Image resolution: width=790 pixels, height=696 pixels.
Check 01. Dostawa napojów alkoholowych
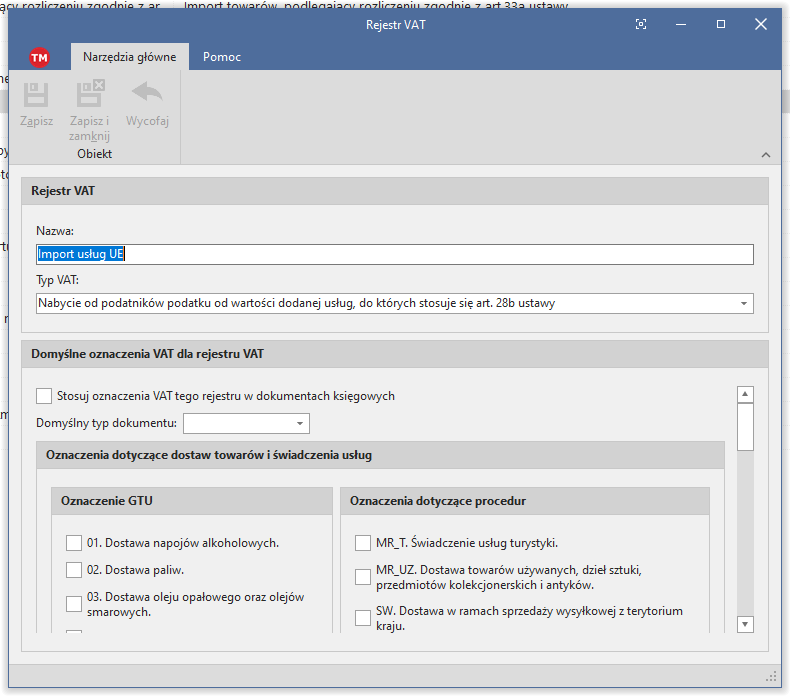tap(74, 543)
